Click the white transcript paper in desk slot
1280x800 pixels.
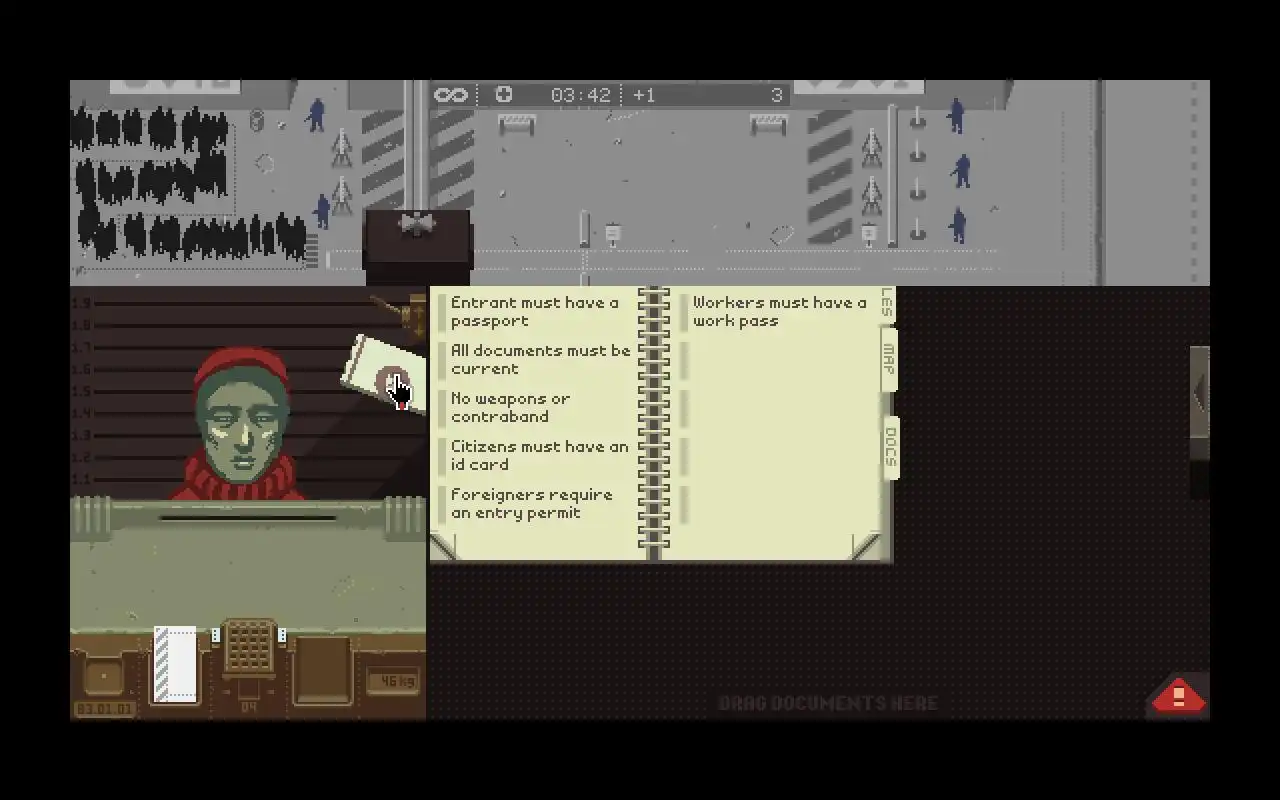coord(175,664)
